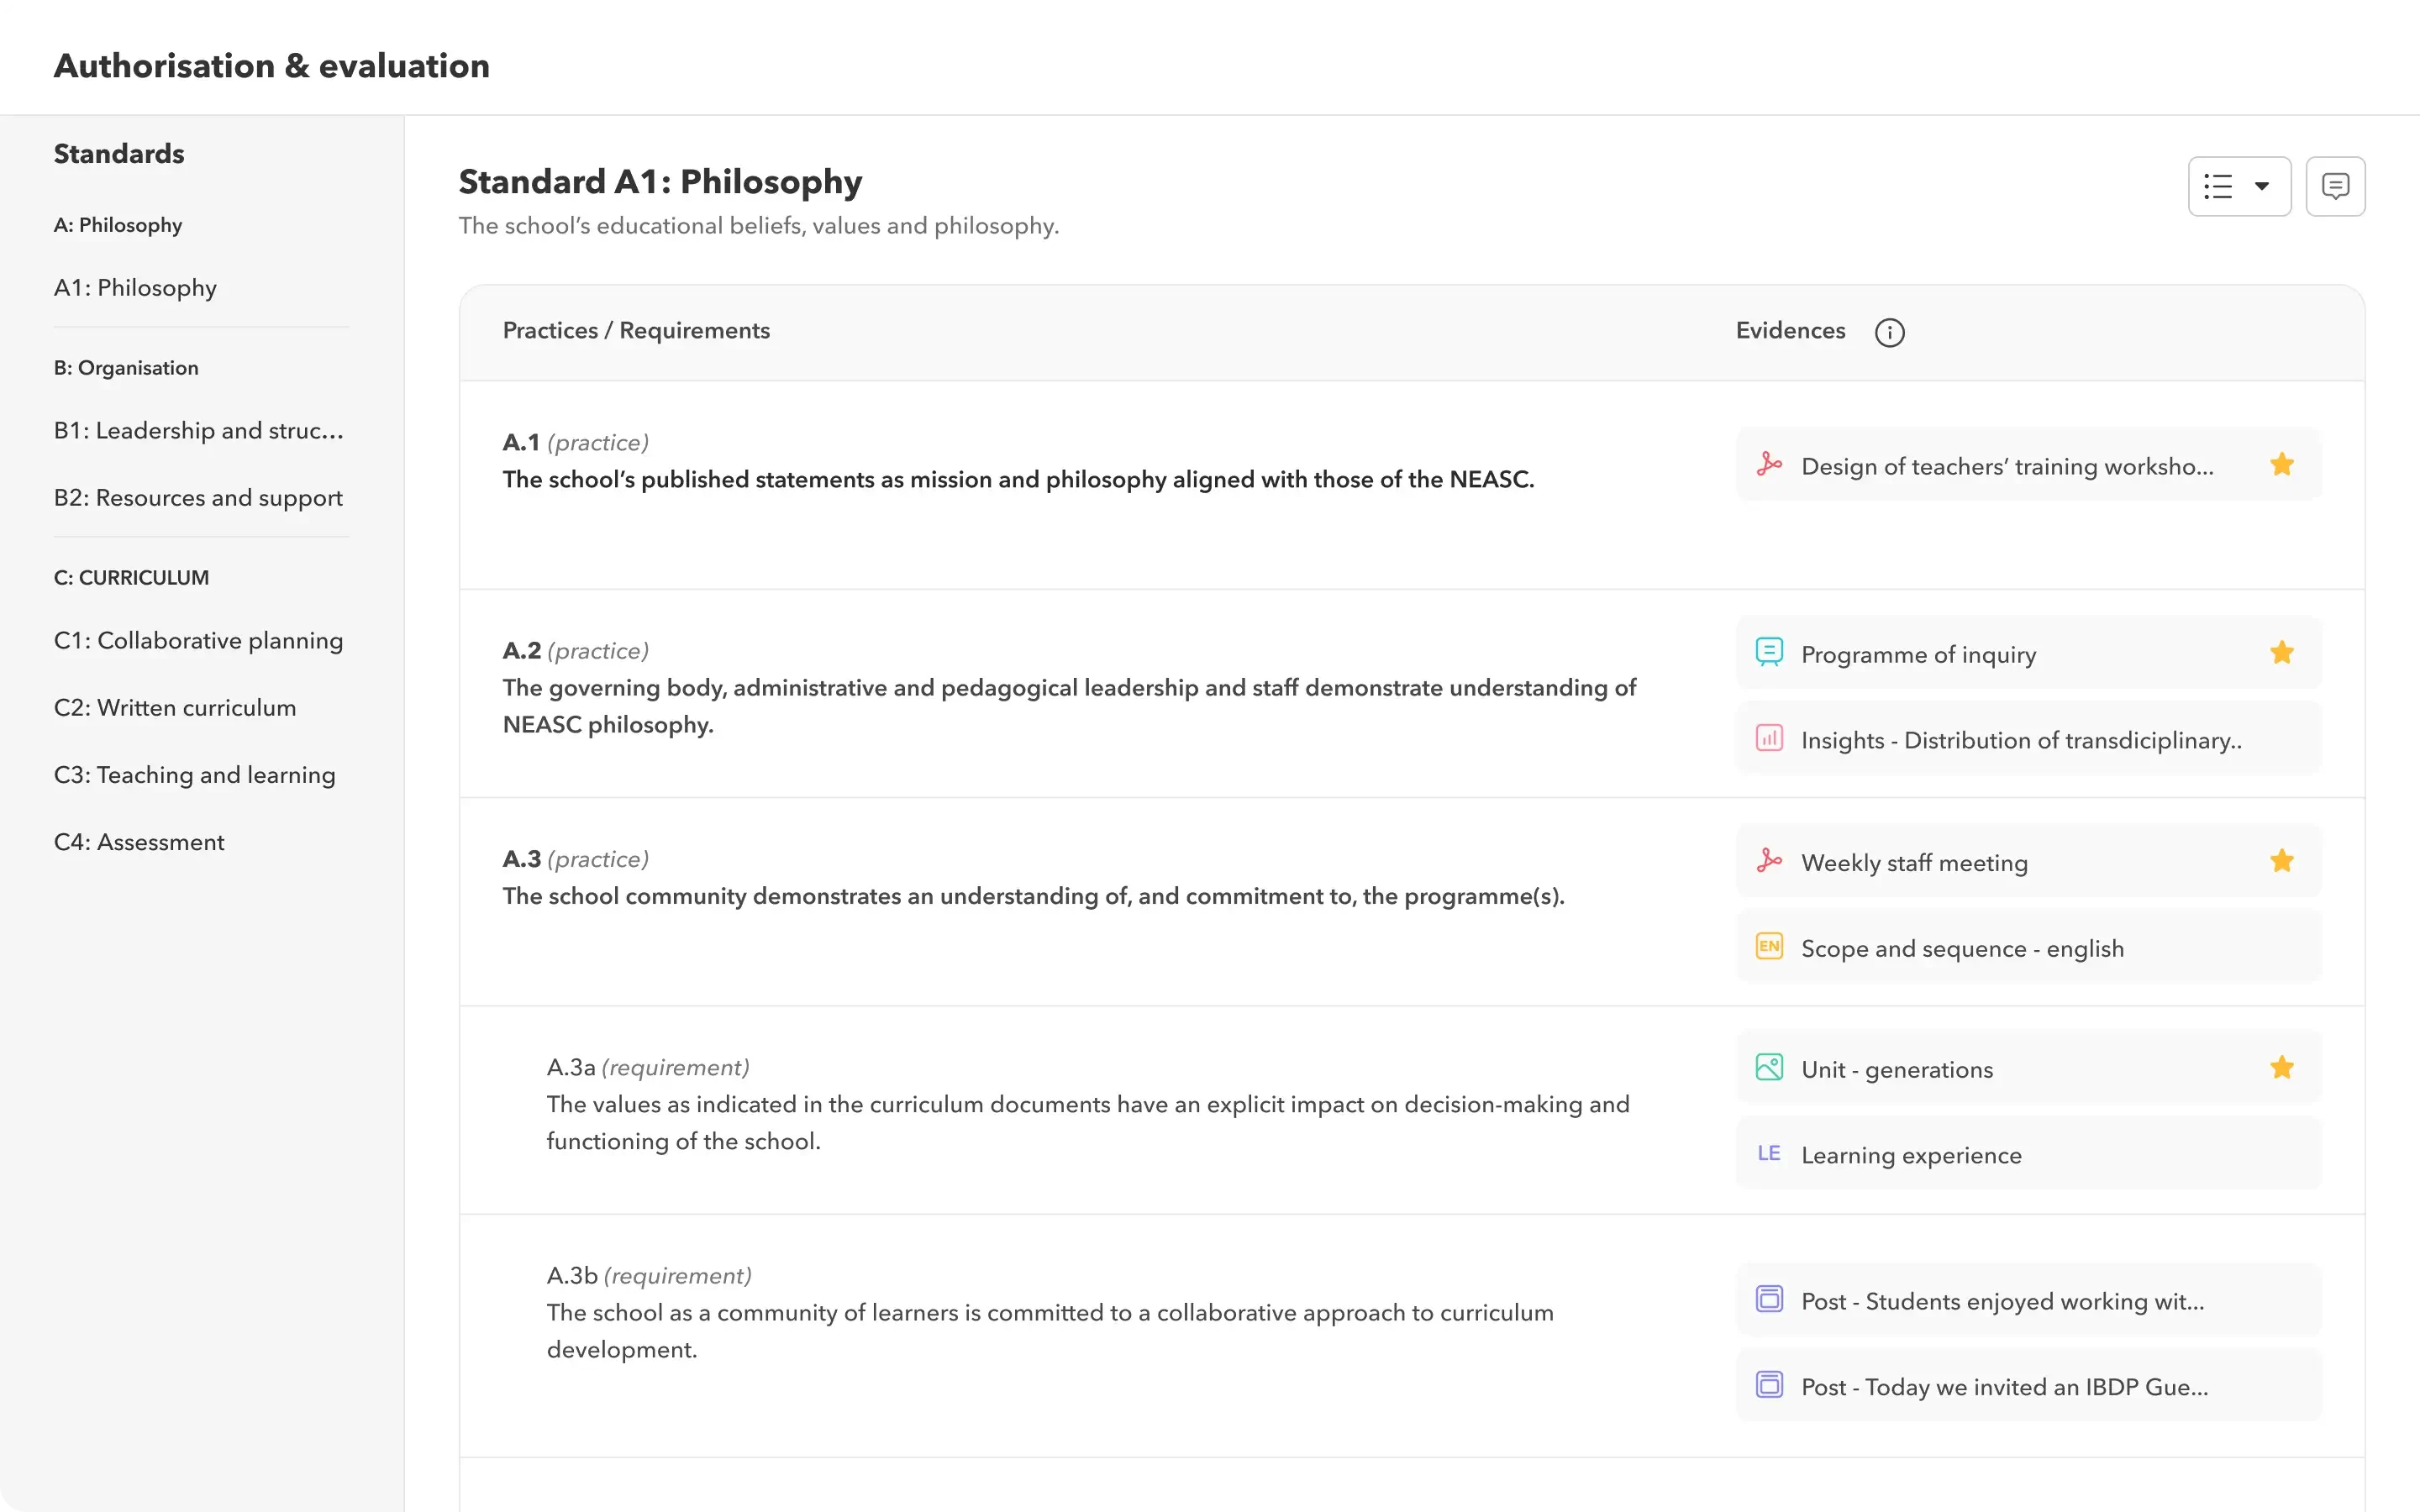Open C4: Assessment from the sidebar

tap(139, 841)
